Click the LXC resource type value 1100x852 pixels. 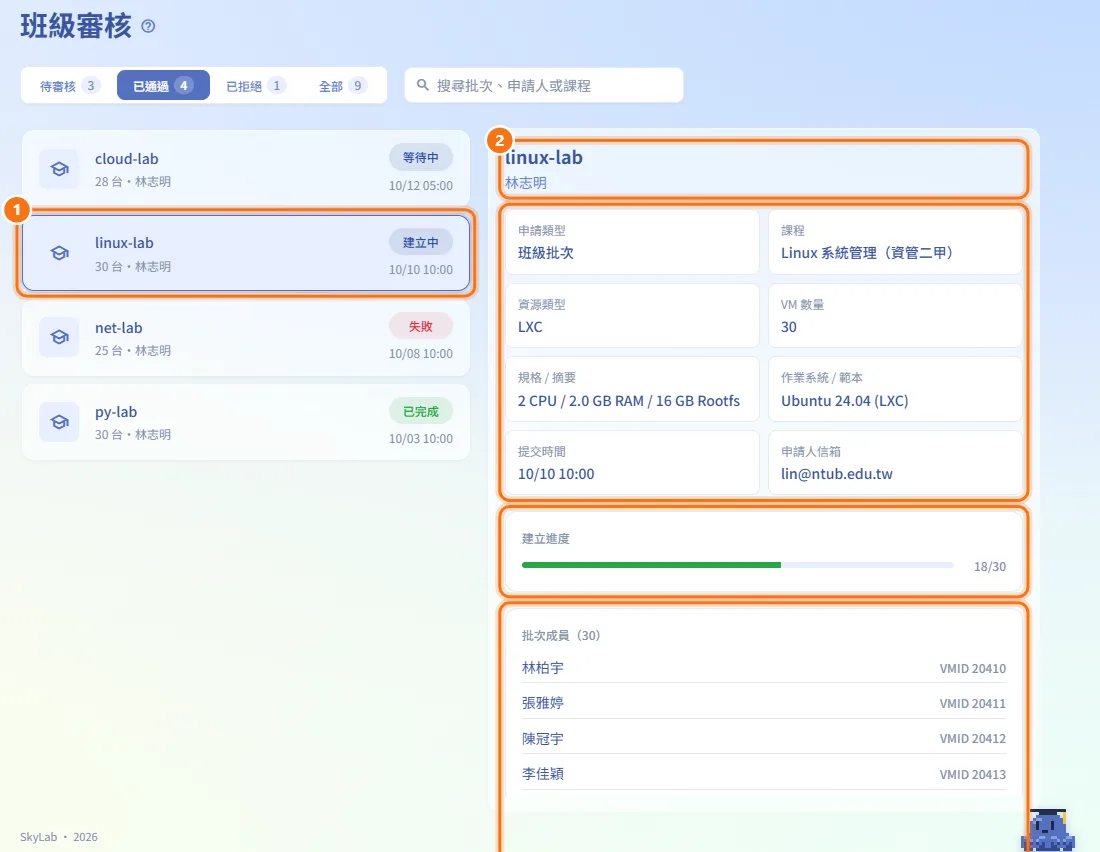(x=530, y=327)
